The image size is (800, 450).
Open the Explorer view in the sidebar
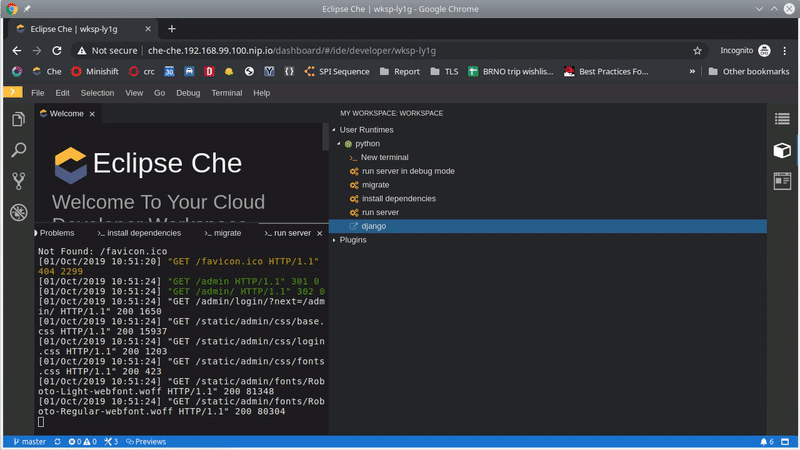pyautogui.click(x=18, y=119)
